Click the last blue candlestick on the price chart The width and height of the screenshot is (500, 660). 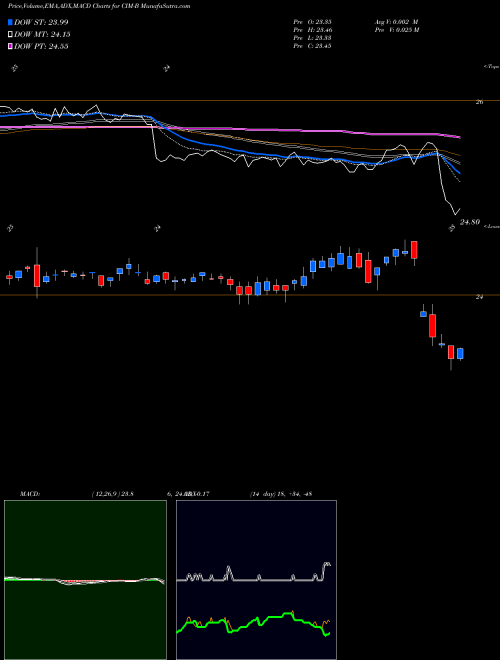click(x=460, y=353)
